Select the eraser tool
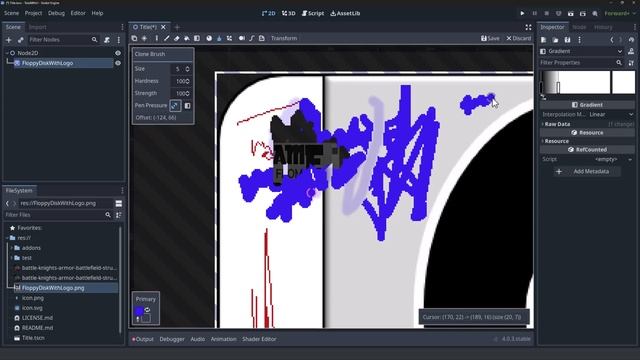Image resolution: width=640 pixels, height=360 pixels. coord(177,38)
